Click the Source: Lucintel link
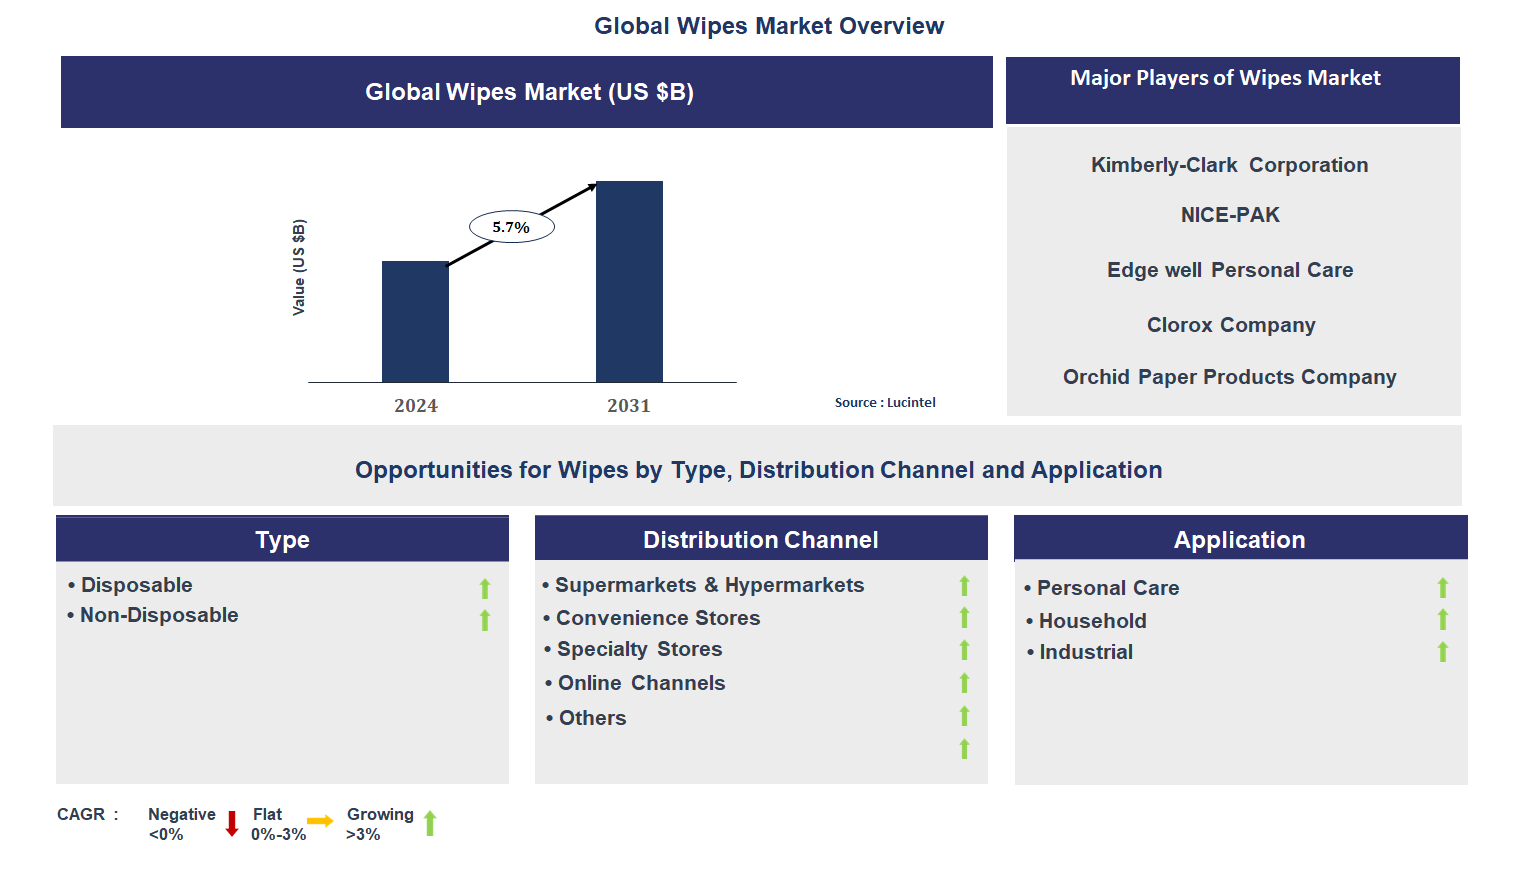Viewport: 1537px width, 872px height. (x=885, y=402)
